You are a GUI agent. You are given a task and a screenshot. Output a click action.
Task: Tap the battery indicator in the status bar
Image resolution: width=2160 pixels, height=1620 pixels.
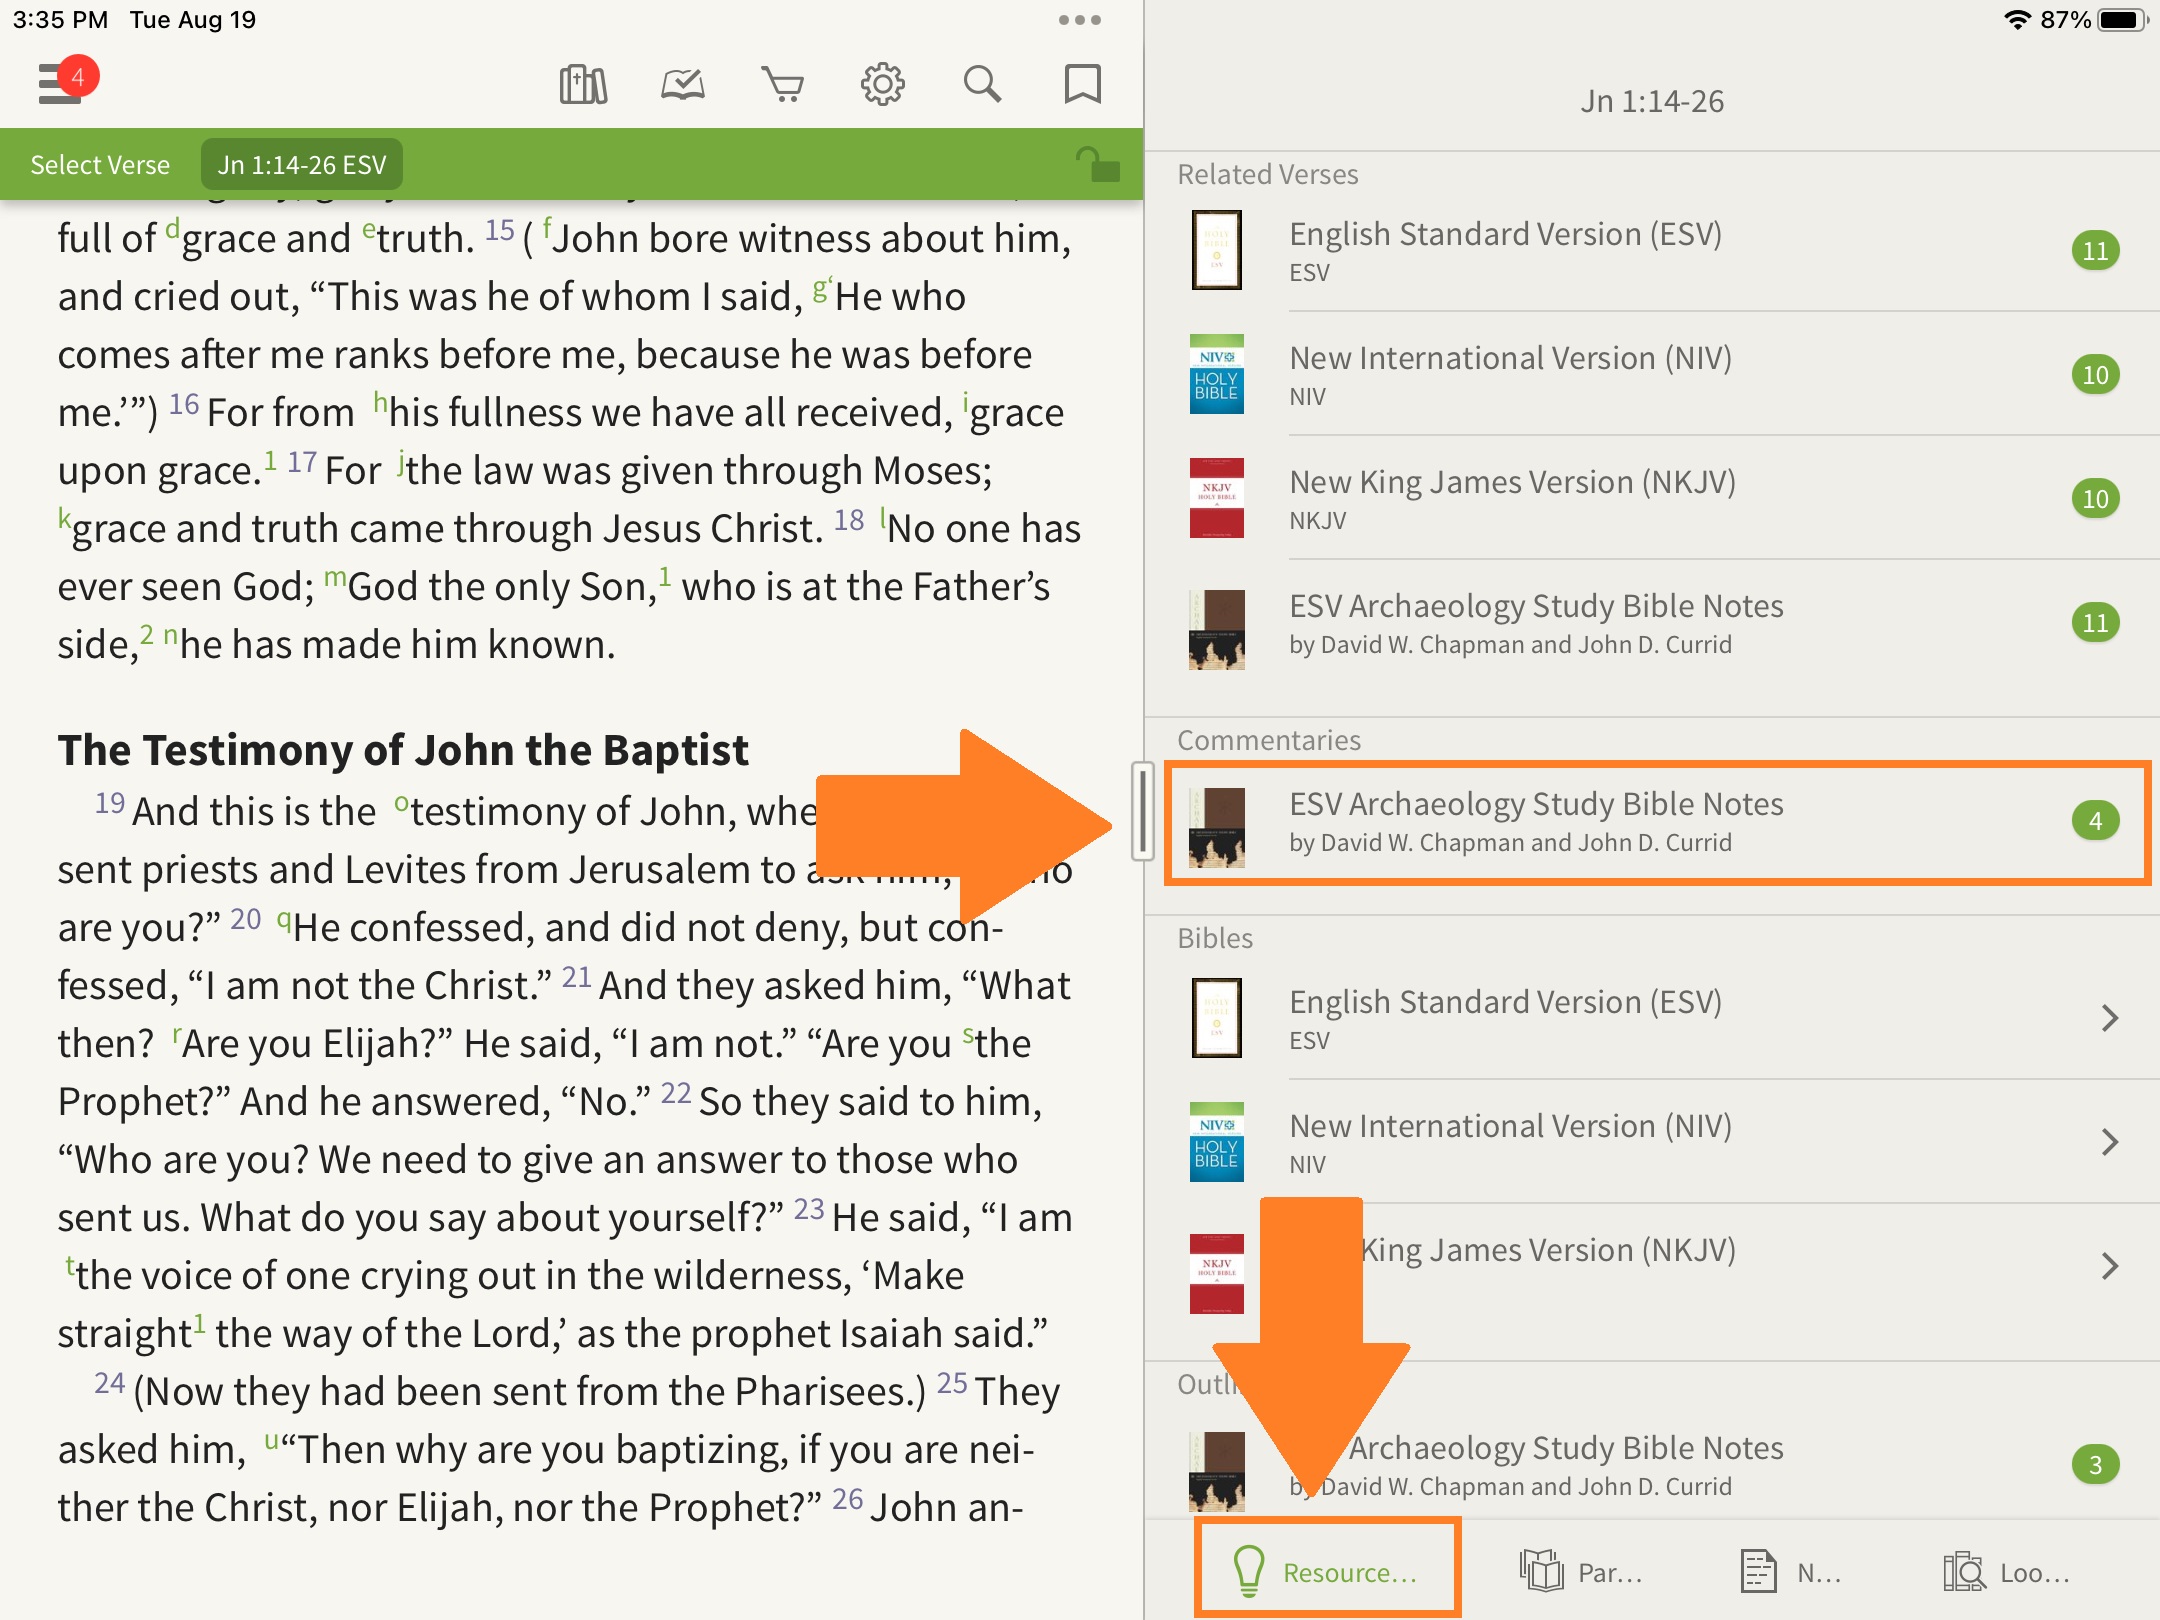[2122, 20]
